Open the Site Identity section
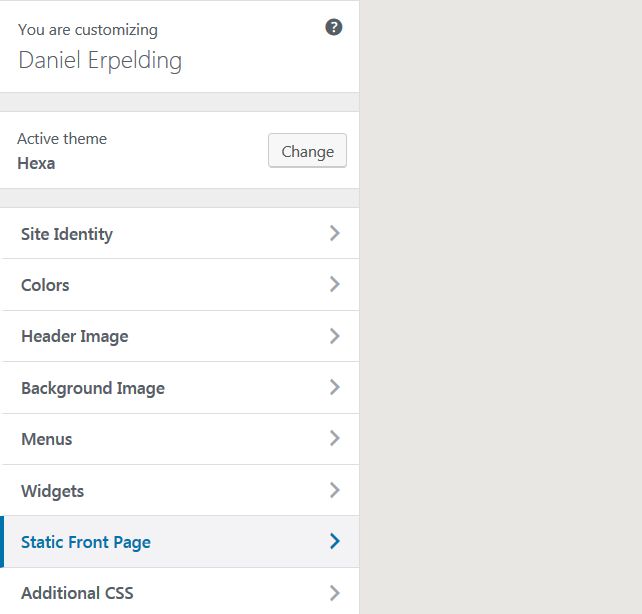Image resolution: width=642 pixels, height=614 pixels. (x=67, y=234)
